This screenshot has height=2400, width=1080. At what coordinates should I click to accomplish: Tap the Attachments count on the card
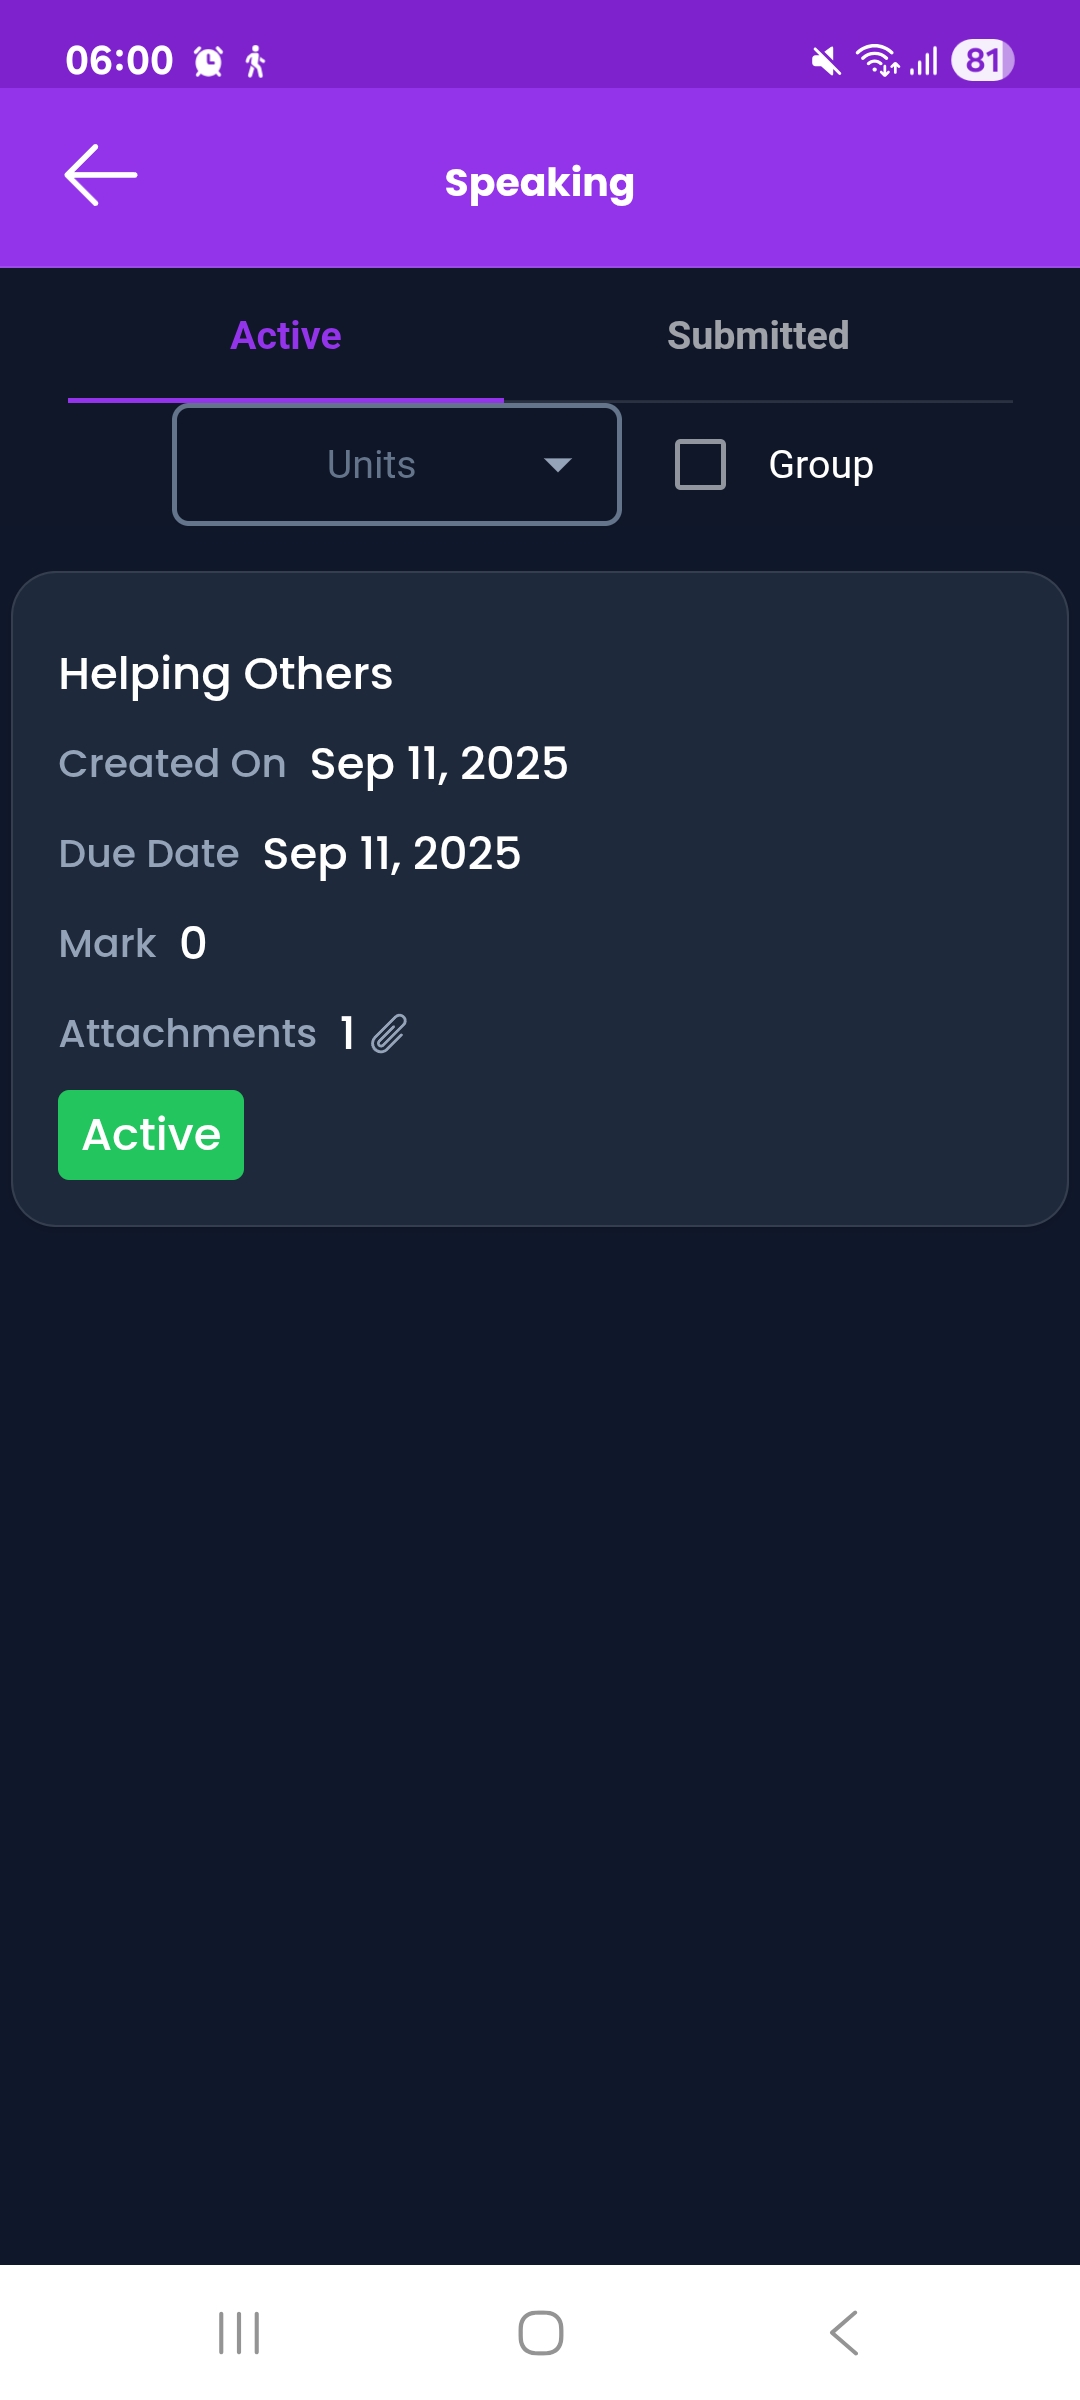(347, 1034)
